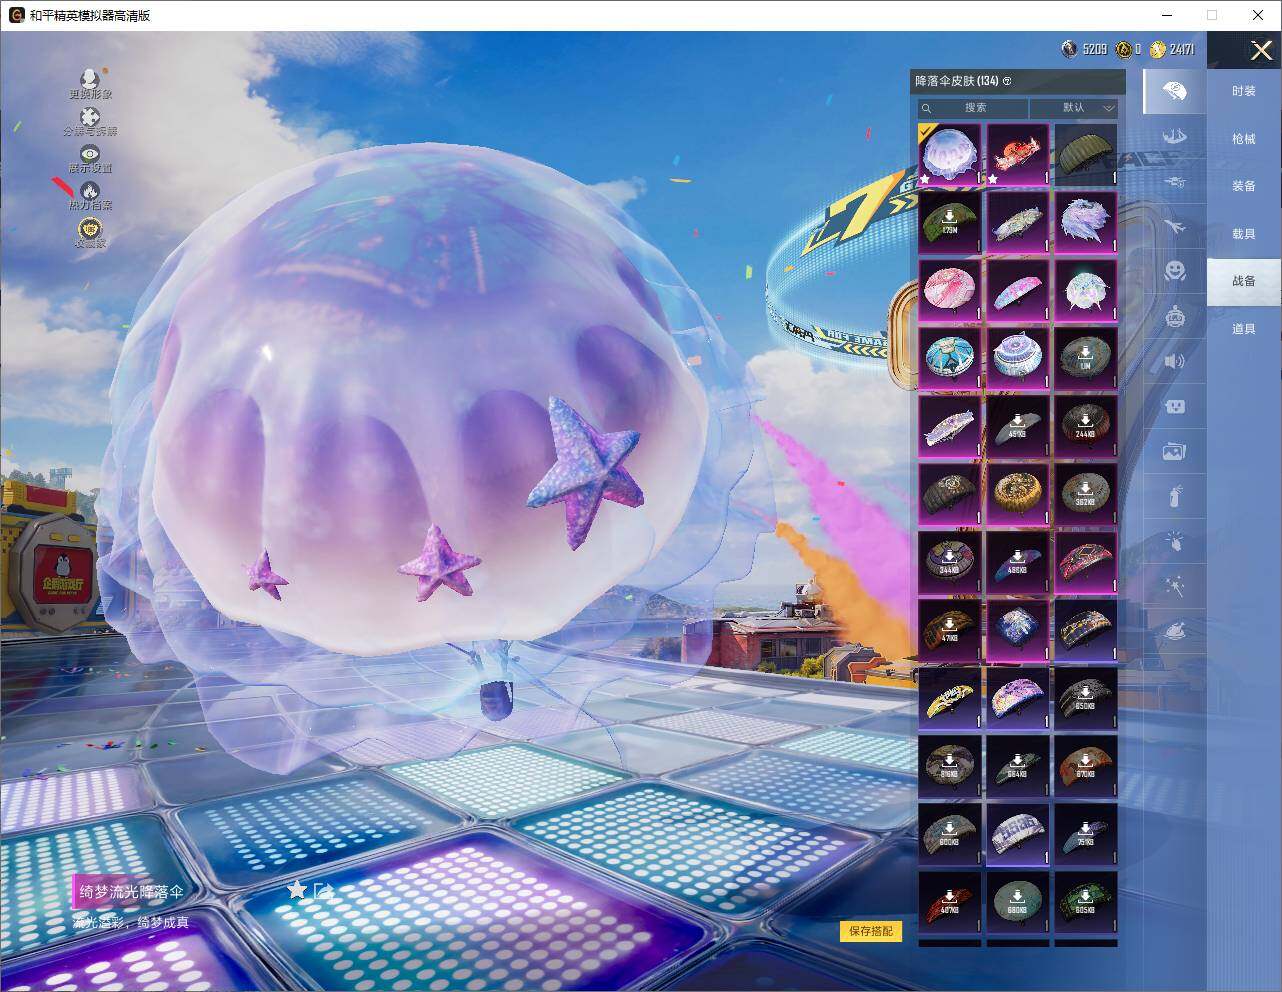Click the silver coin currency icon

click(x=1069, y=49)
